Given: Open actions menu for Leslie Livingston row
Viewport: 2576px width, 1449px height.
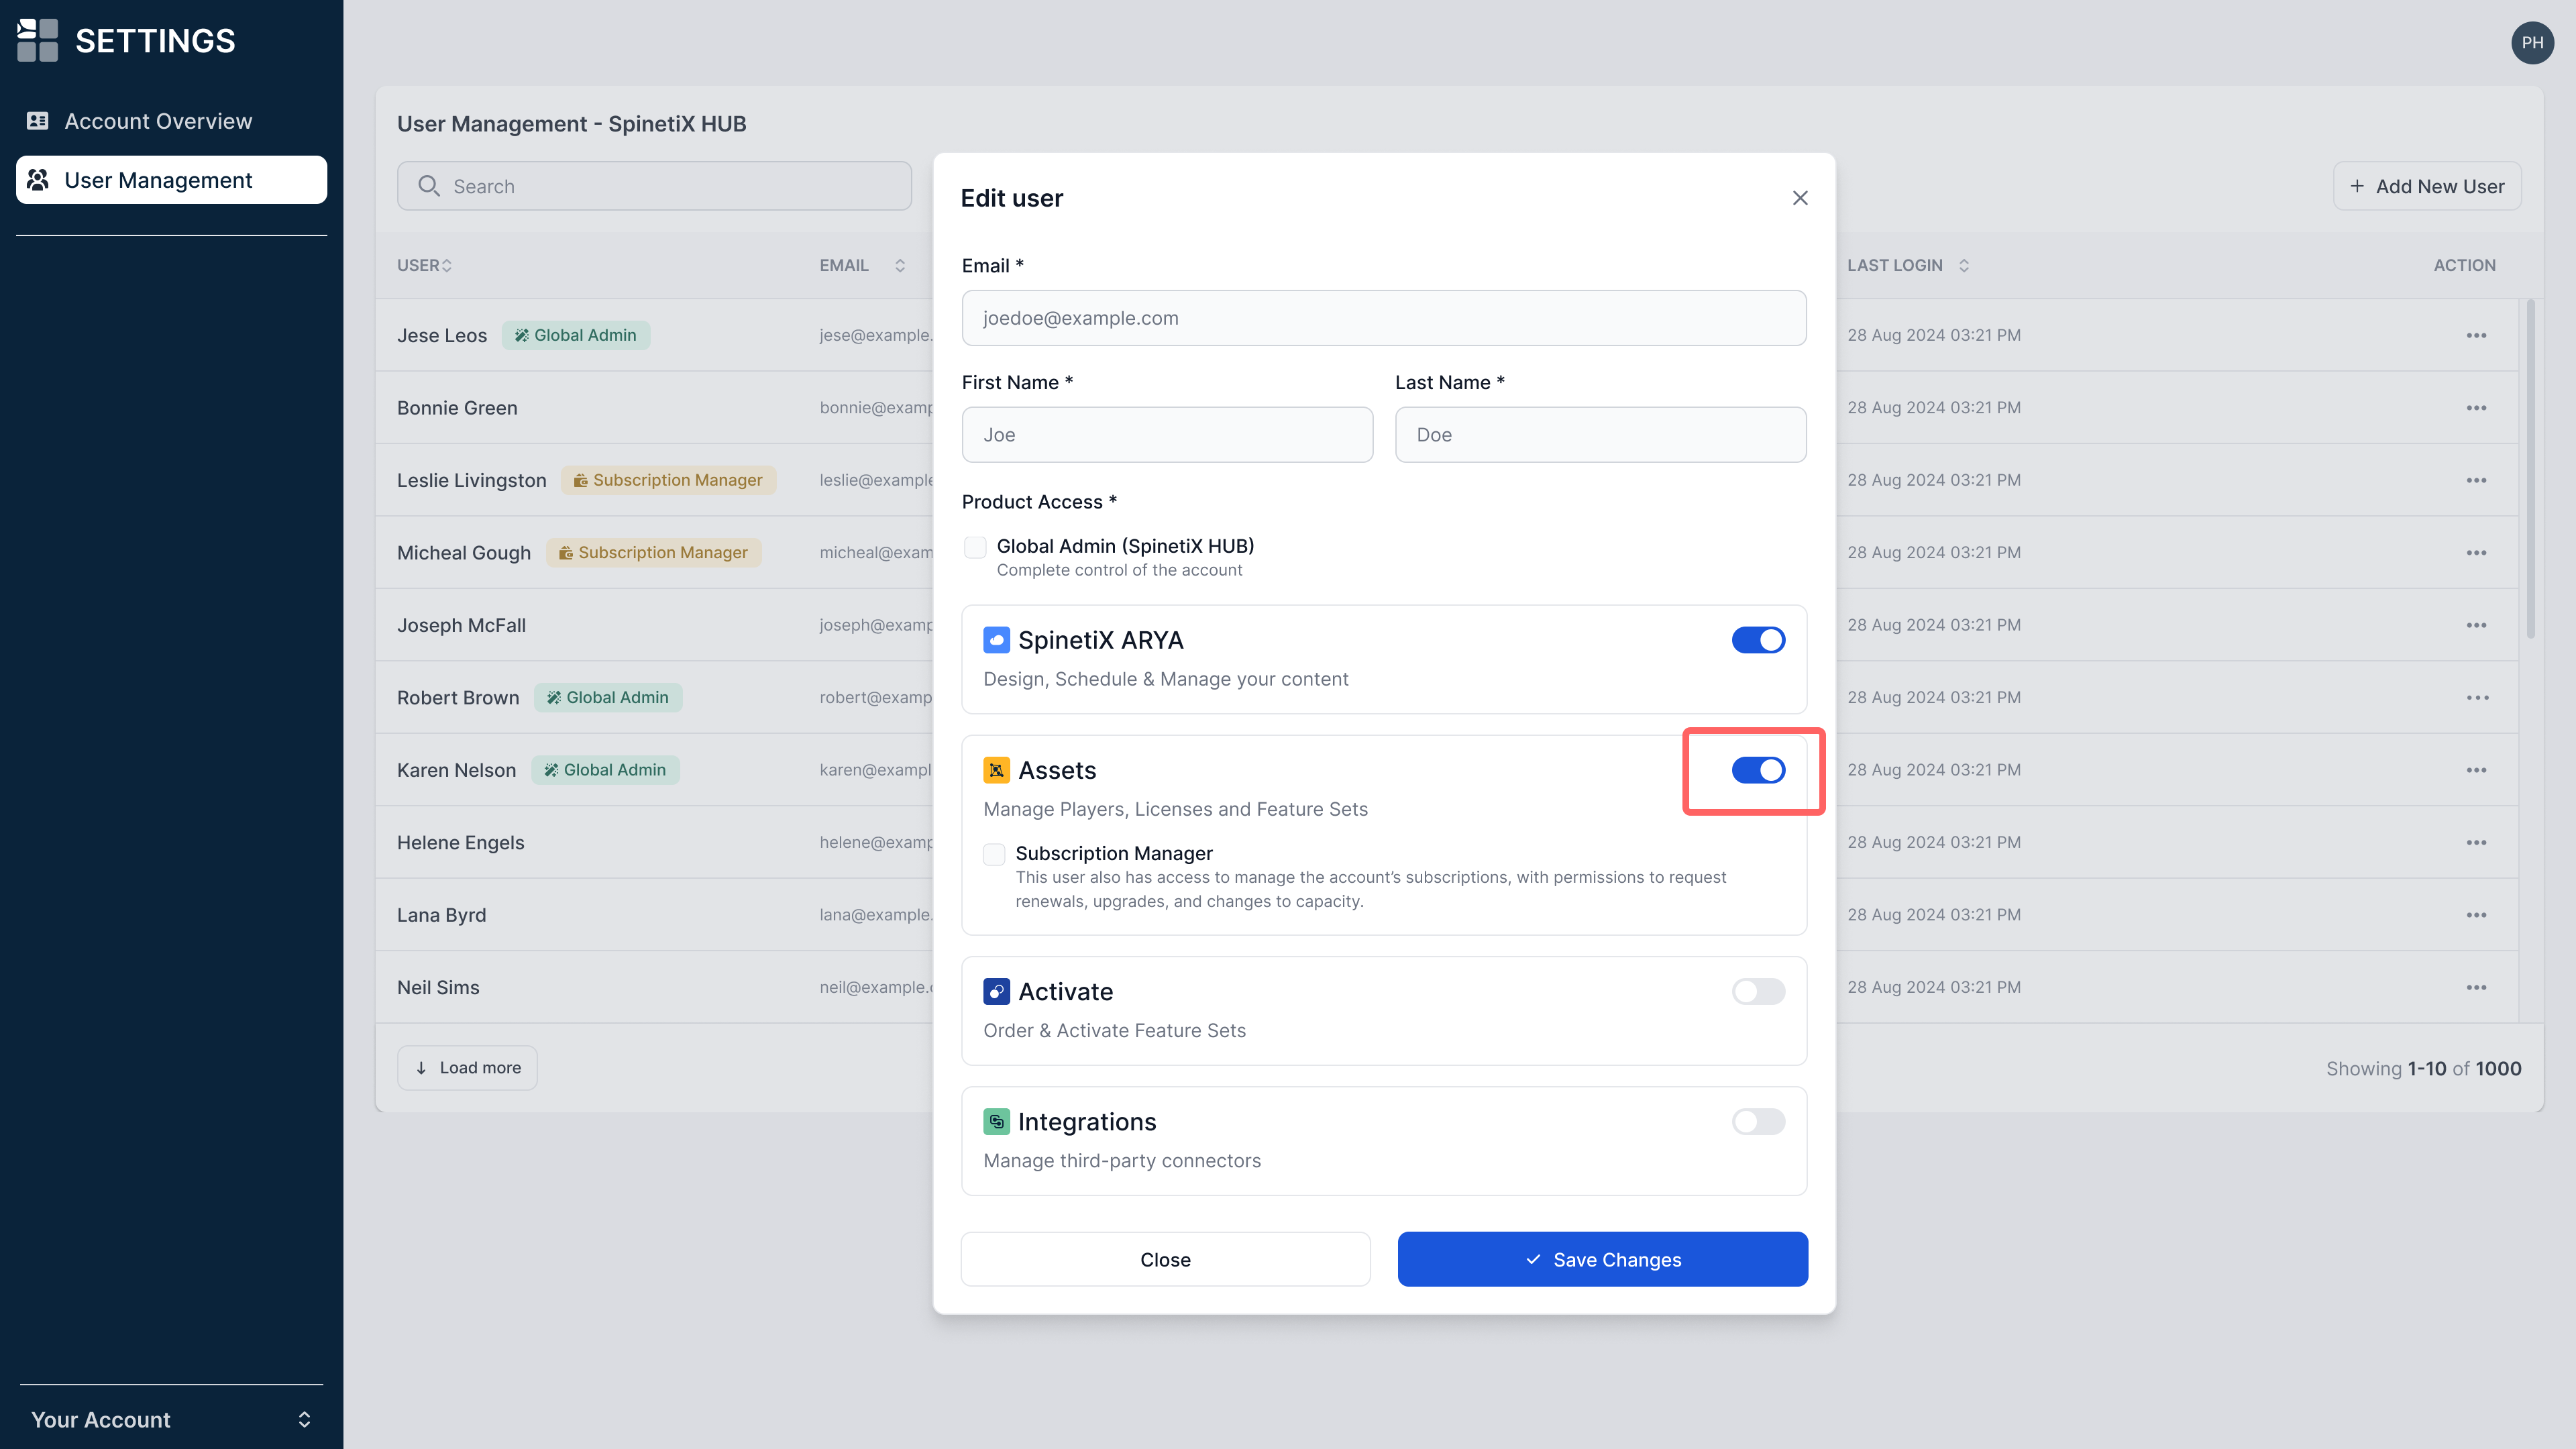Looking at the screenshot, I should (2476, 480).
